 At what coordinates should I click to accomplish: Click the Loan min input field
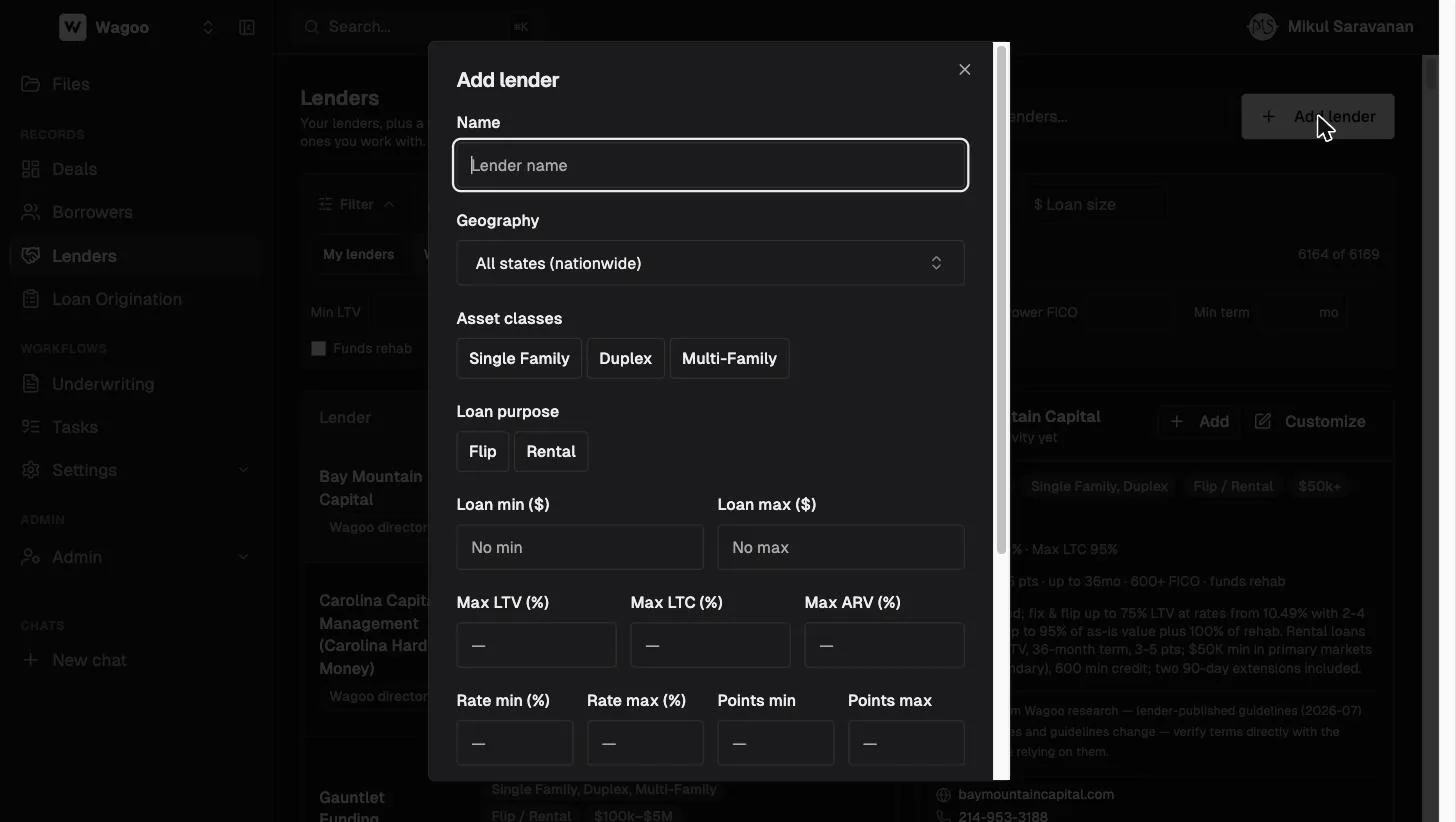(580, 547)
